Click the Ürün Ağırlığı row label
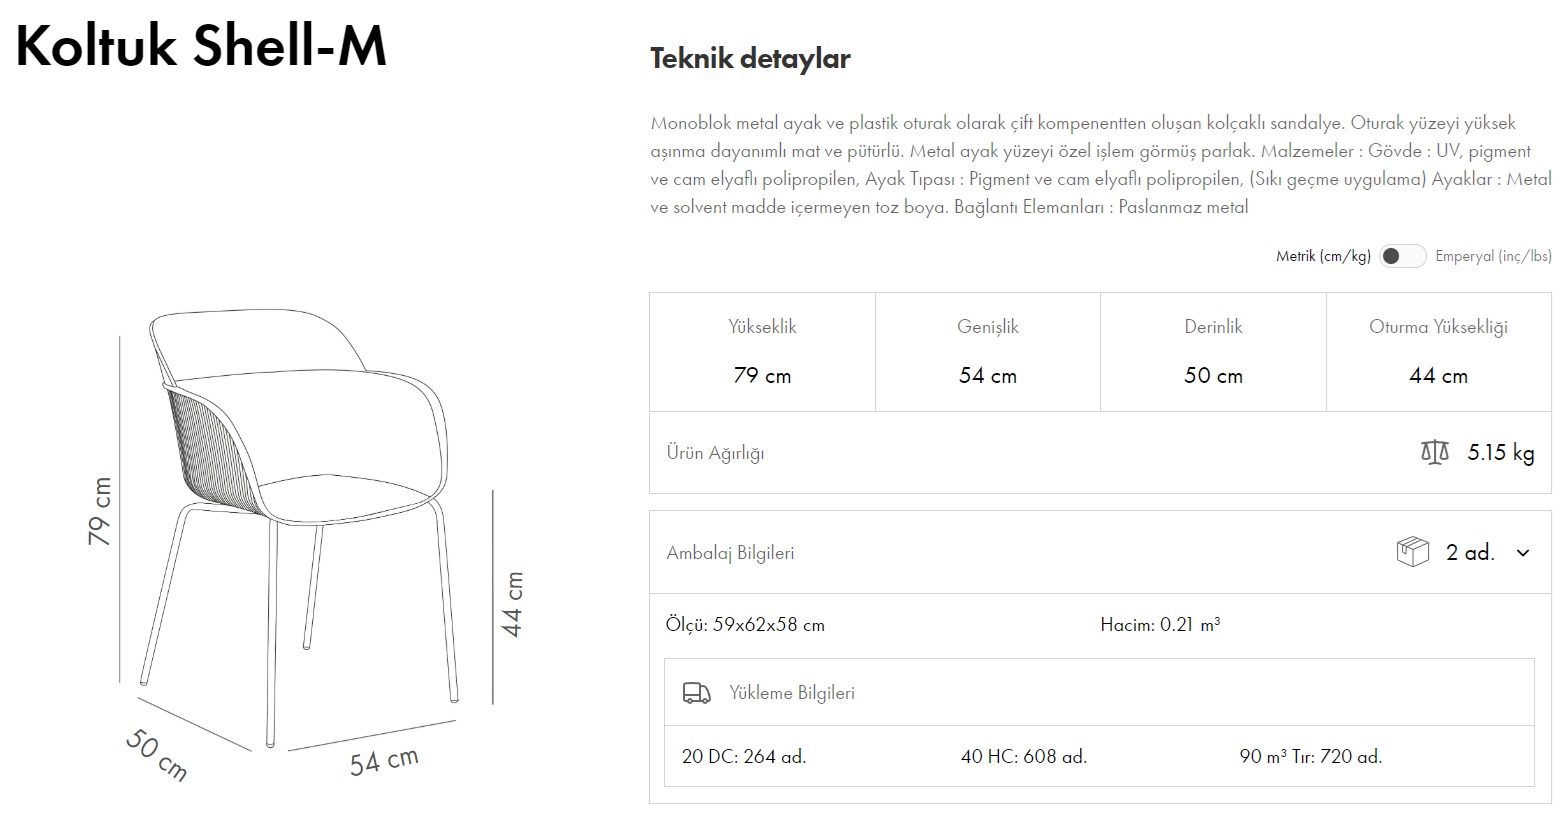The width and height of the screenshot is (1567, 821). (x=714, y=452)
